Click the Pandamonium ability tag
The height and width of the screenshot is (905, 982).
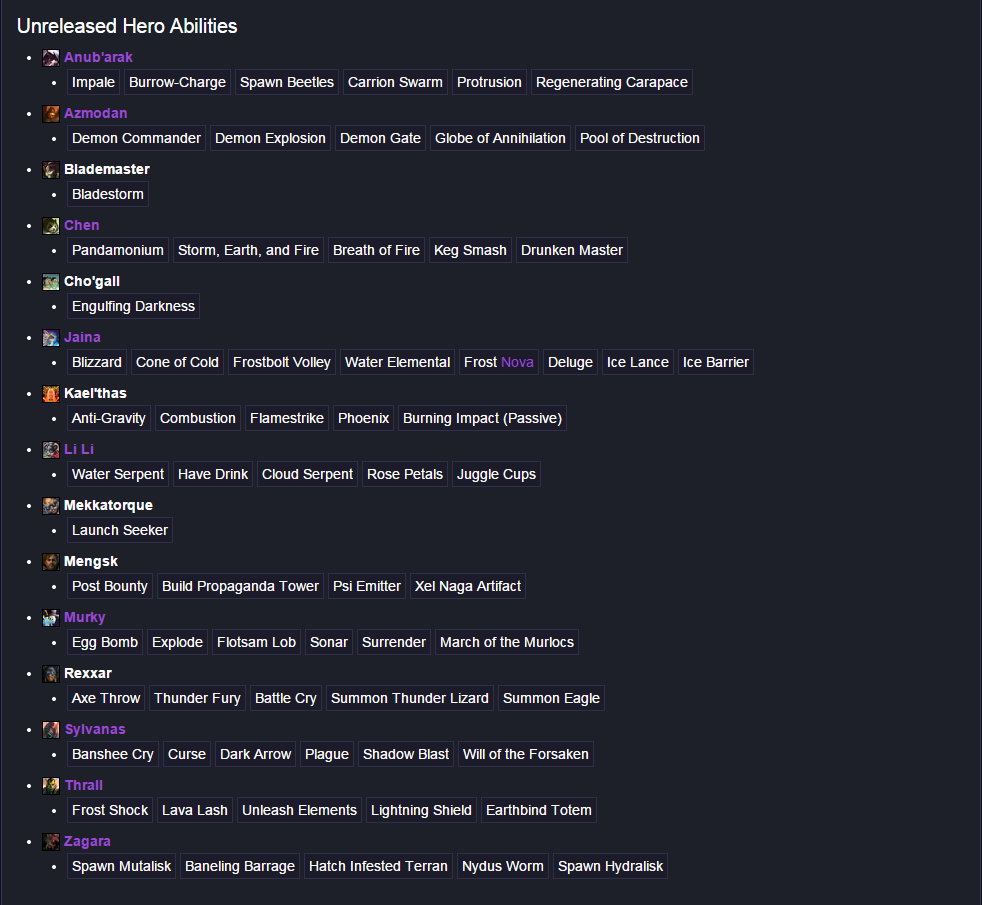[118, 250]
